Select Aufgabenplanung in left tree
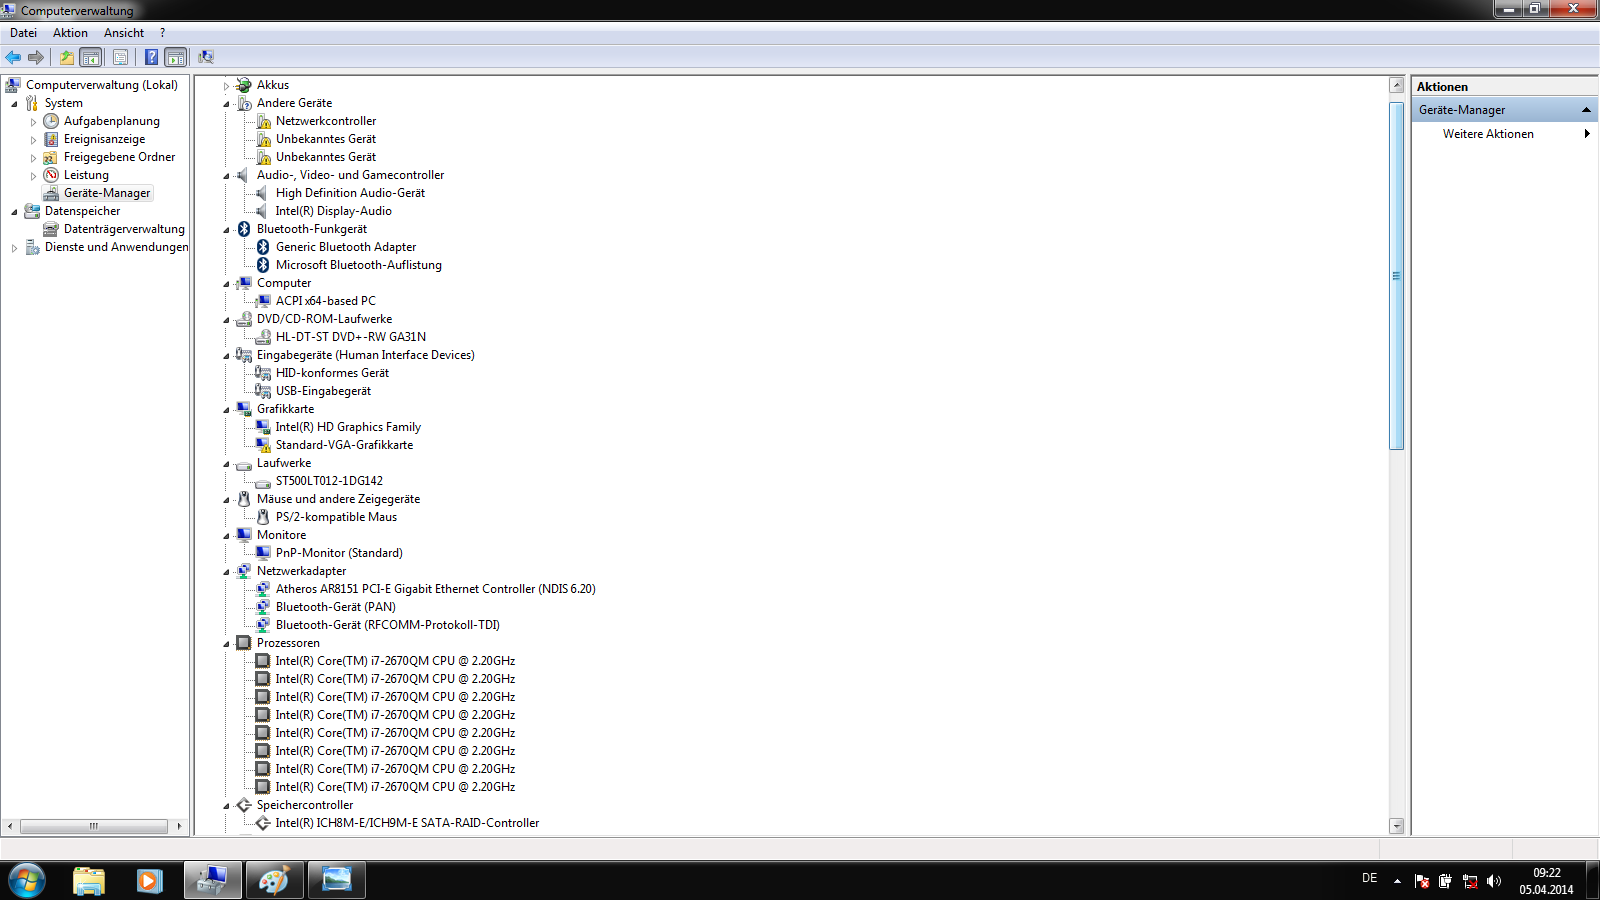Image resolution: width=1600 pixels, height=900 pixels. (112, 121)
